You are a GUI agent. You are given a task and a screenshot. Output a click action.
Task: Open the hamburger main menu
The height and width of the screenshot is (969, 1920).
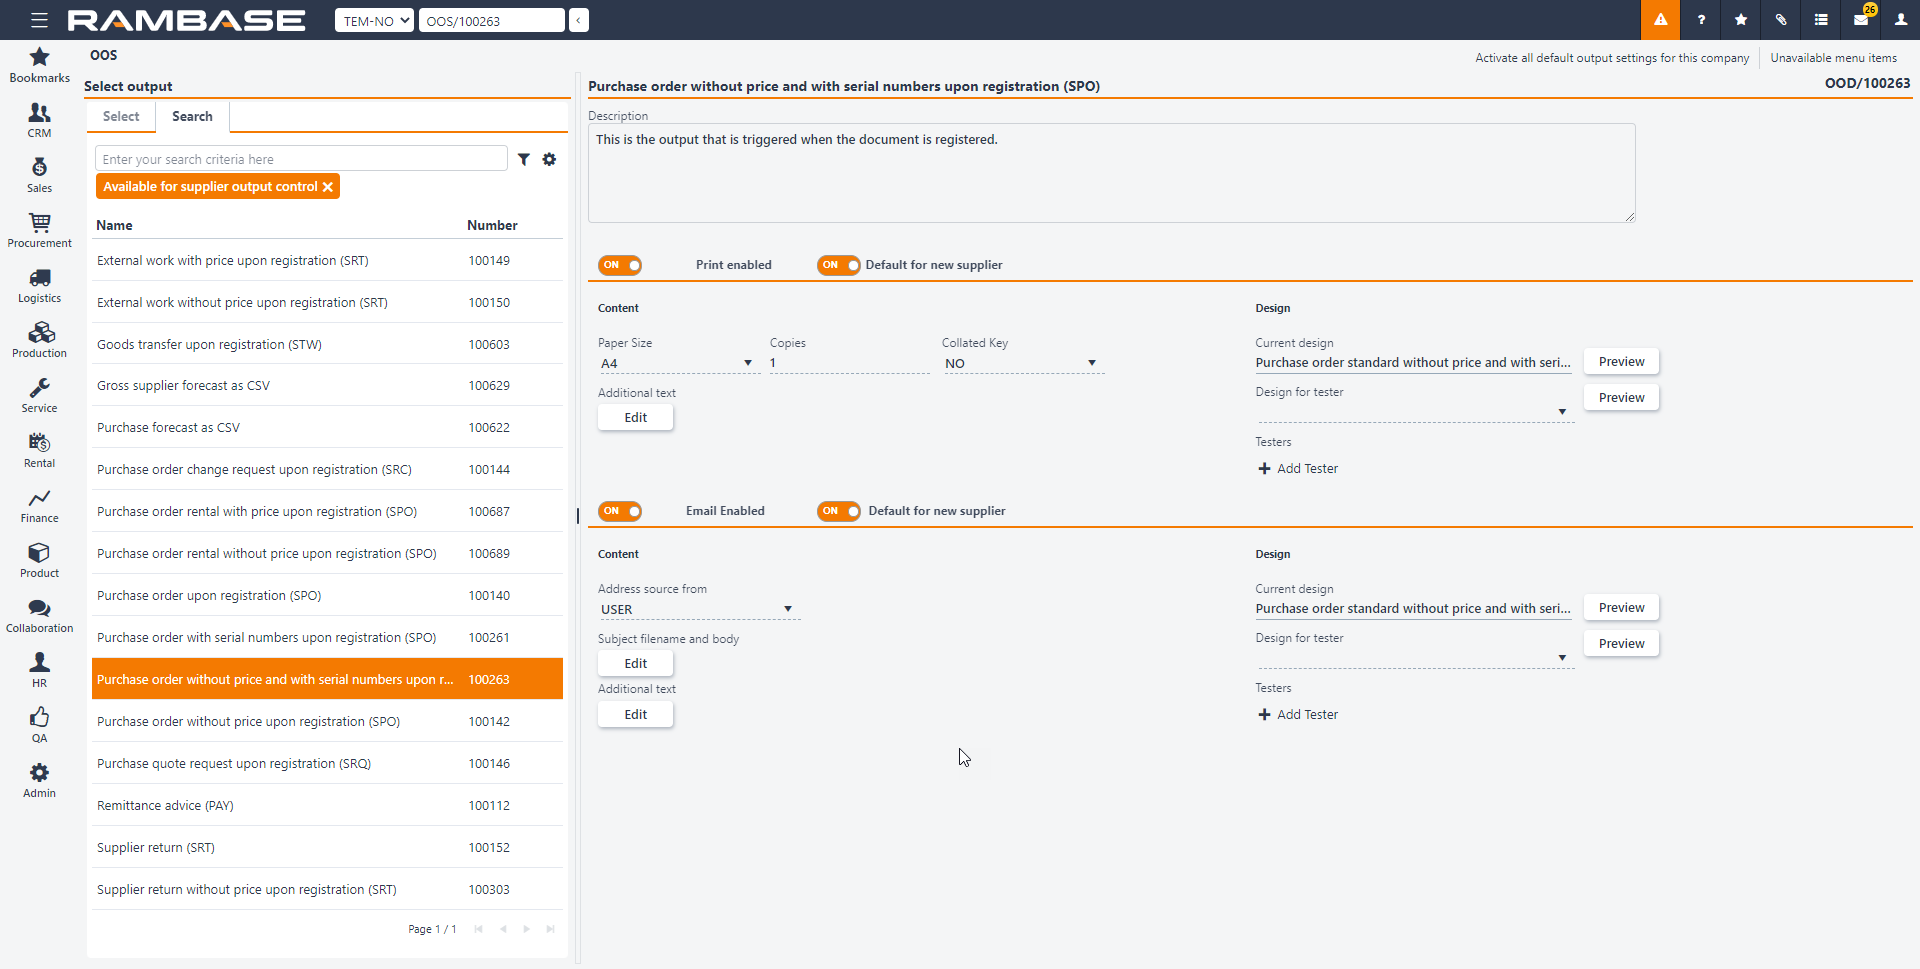click(x=39, y=20)
